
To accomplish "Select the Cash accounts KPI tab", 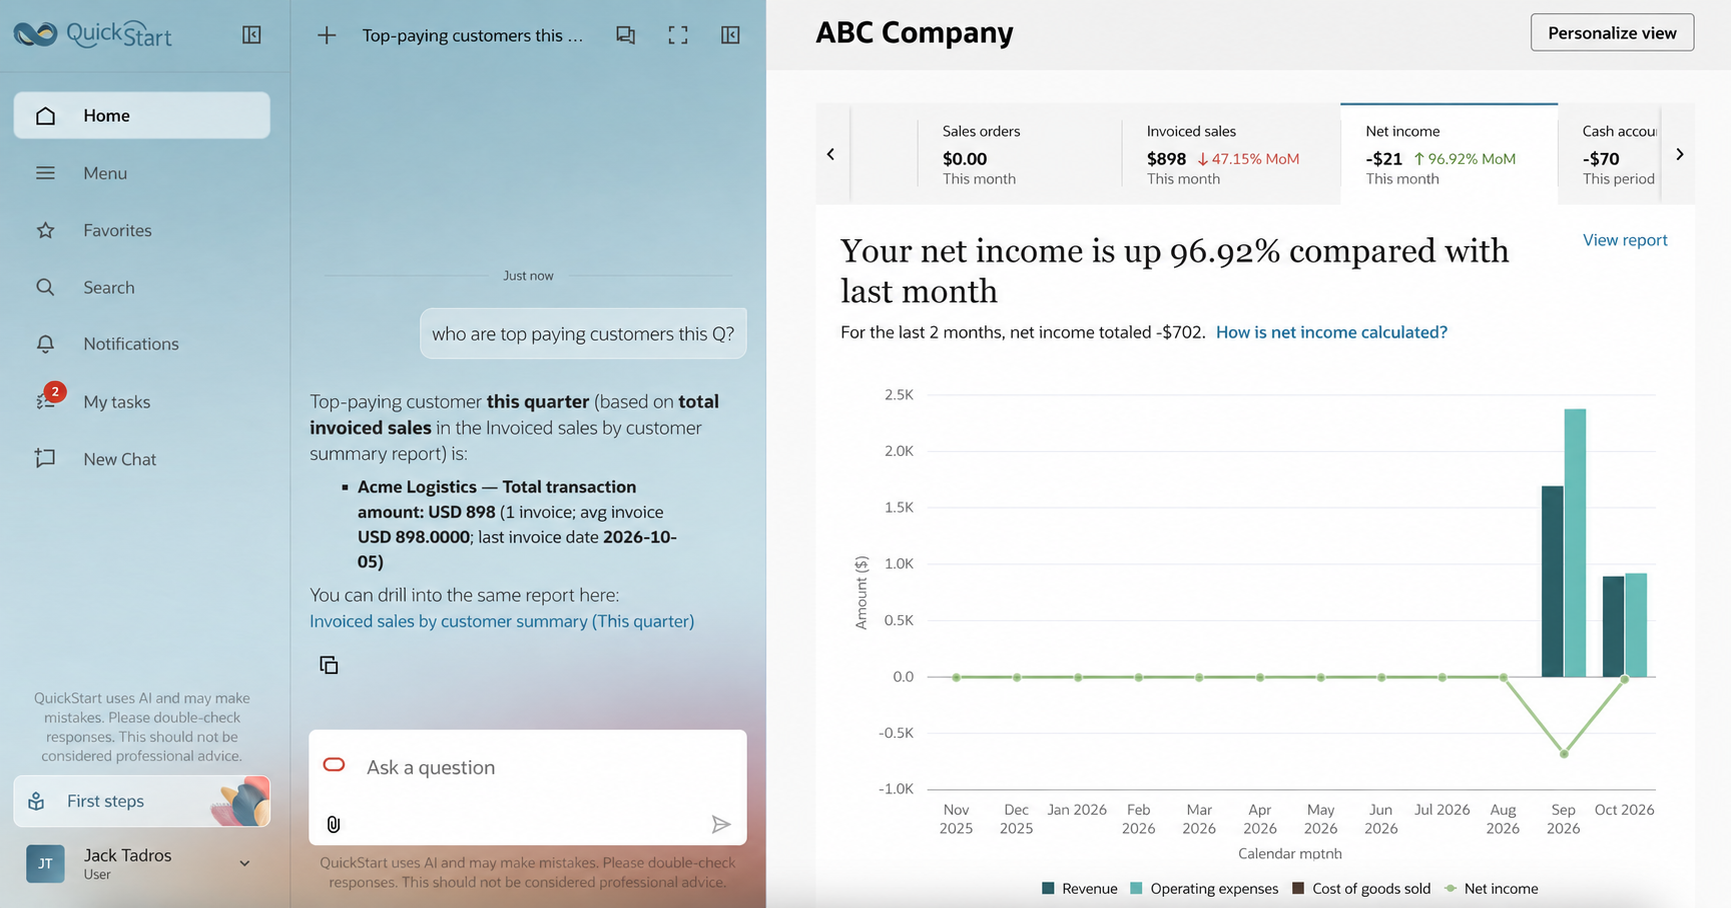I will pyautogui.click(x=1609, y=154).
